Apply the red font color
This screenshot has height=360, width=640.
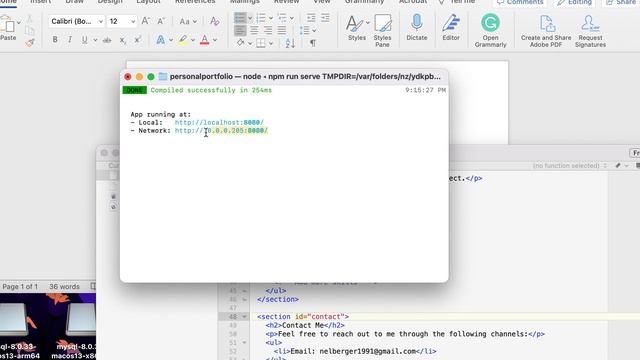tap(205, 40)
